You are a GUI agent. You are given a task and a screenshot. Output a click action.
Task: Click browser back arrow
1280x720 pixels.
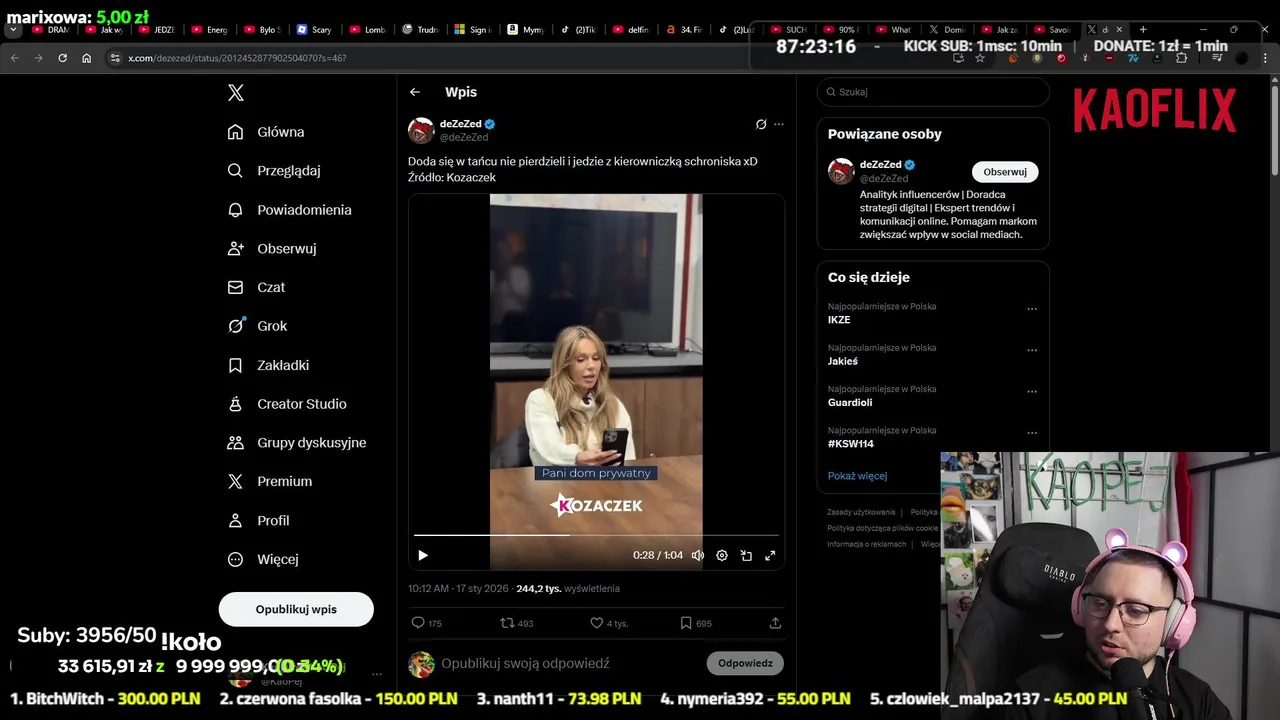pos(15,58)
